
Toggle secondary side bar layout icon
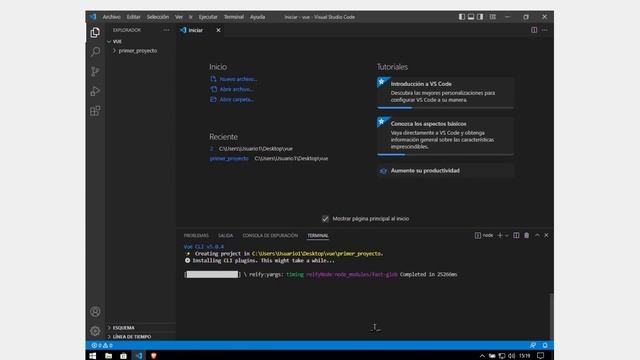[480, 17]
